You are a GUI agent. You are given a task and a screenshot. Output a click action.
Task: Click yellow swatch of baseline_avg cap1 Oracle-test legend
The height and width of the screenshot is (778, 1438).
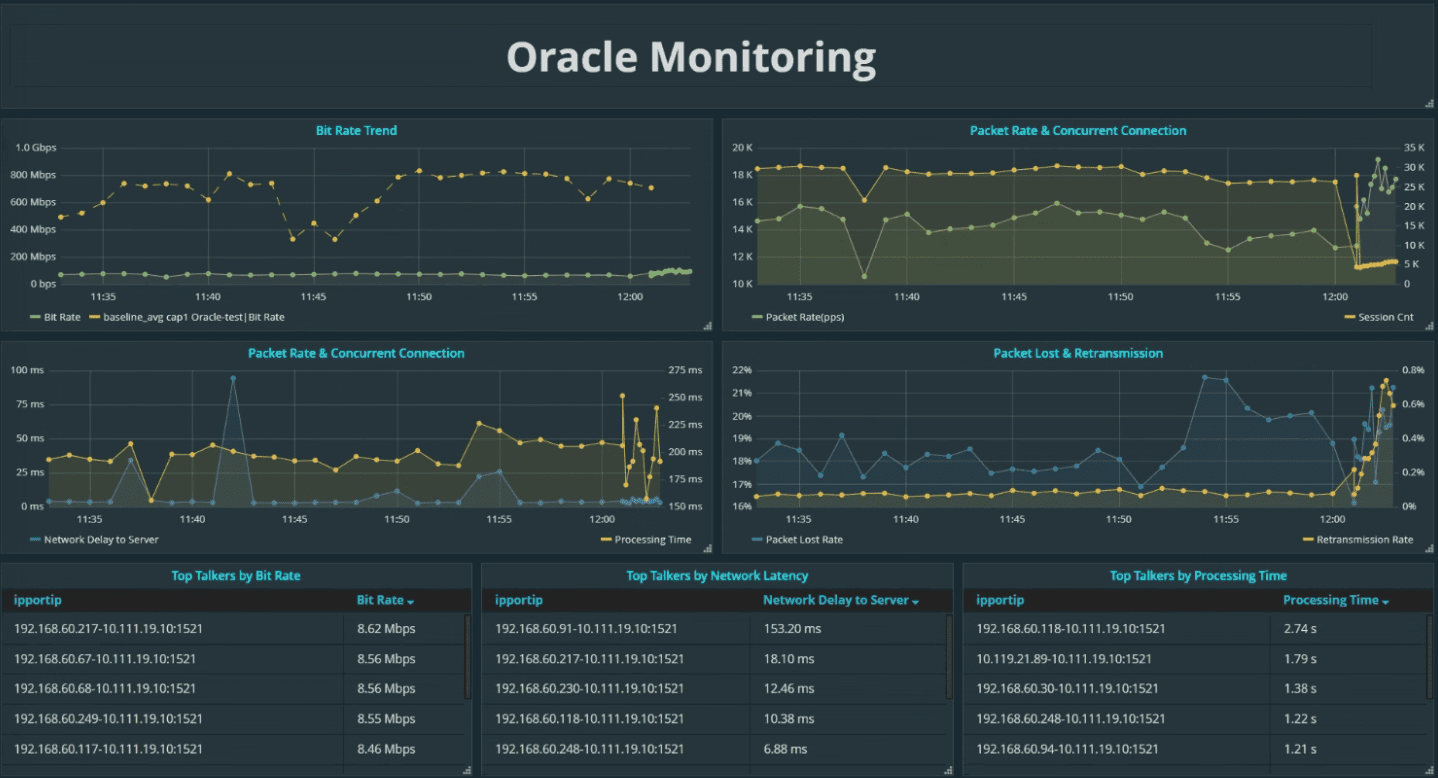[95, 317]
